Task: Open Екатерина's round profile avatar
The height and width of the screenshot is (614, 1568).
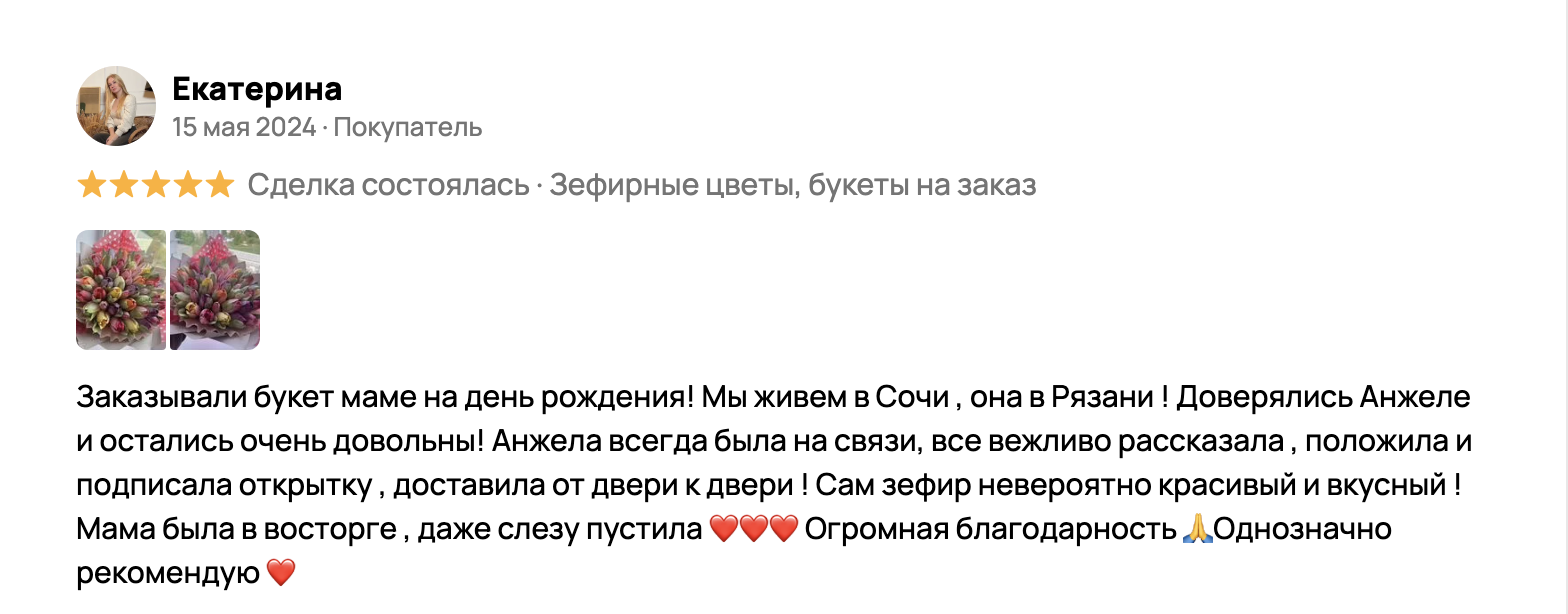Action: tap(116, 106)
